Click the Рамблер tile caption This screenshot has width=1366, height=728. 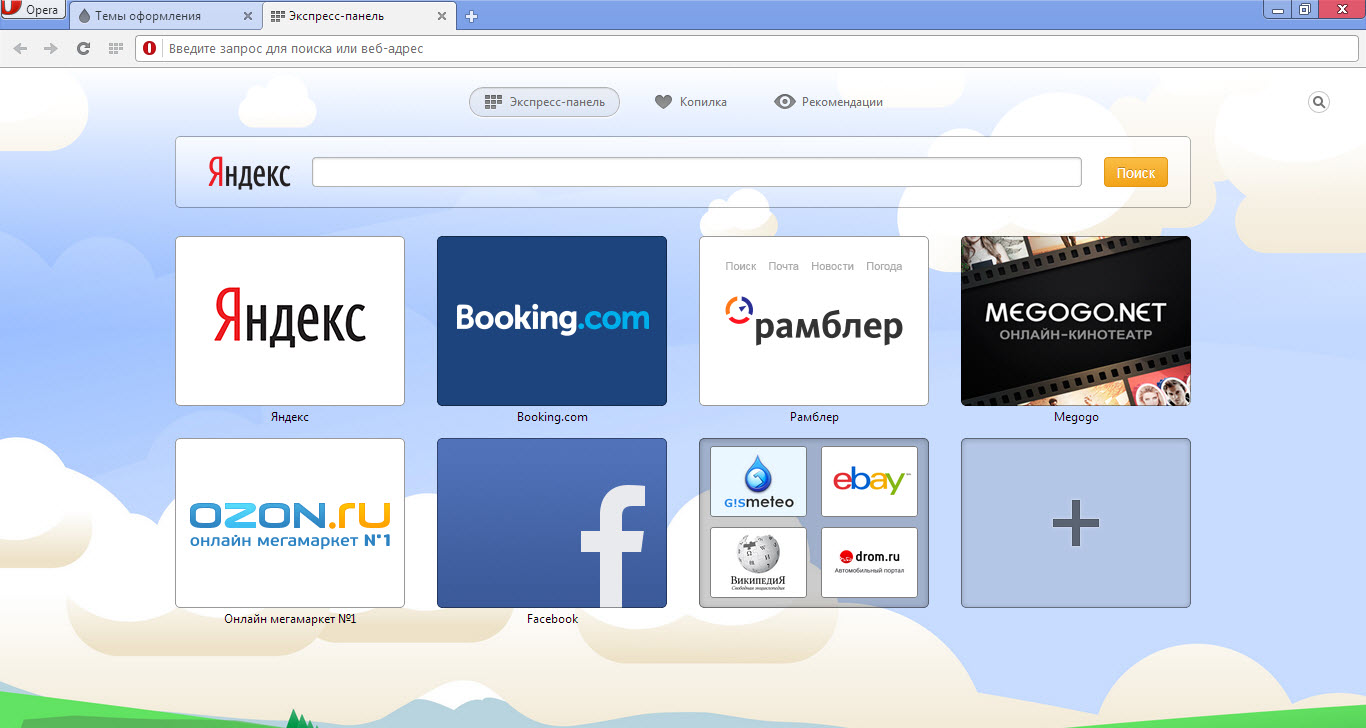coord(814,417)
